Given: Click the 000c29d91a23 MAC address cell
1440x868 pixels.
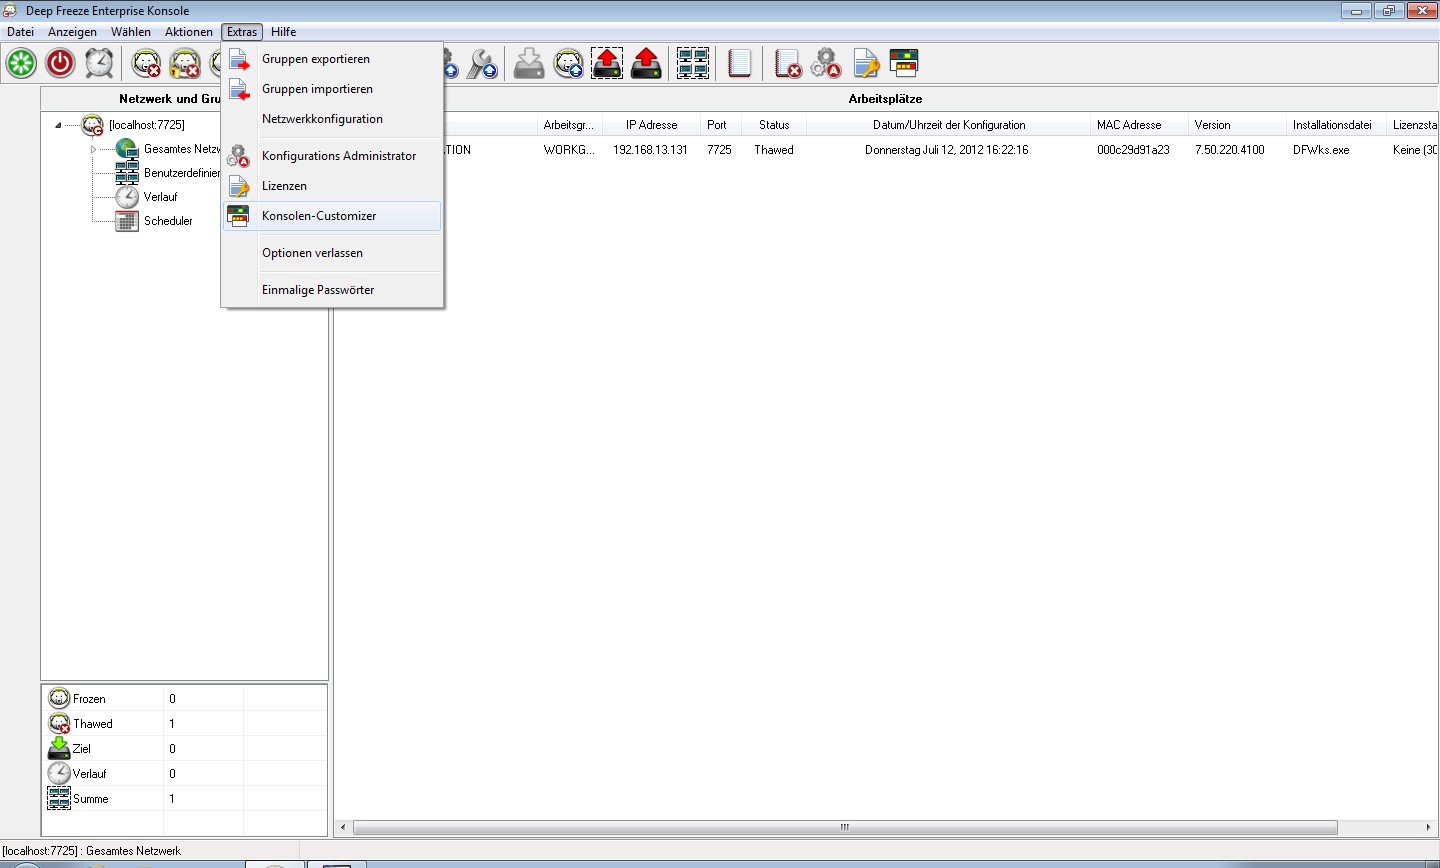Looking at the screenshot, I should pyautogui.click(x=1133, y=150).
